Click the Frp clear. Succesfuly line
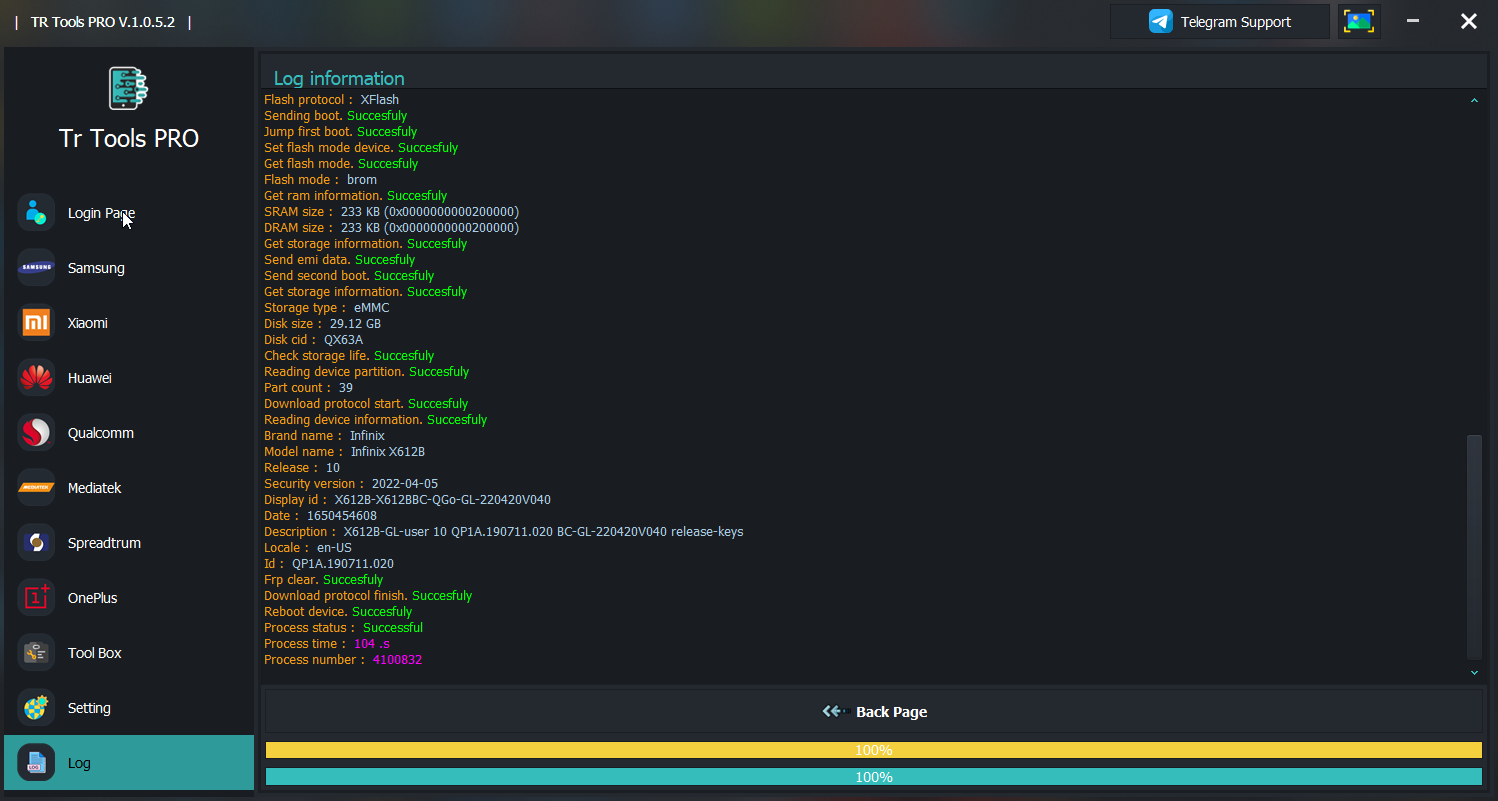The width and height of the screenshot is (1498, 801). [323, 580]
